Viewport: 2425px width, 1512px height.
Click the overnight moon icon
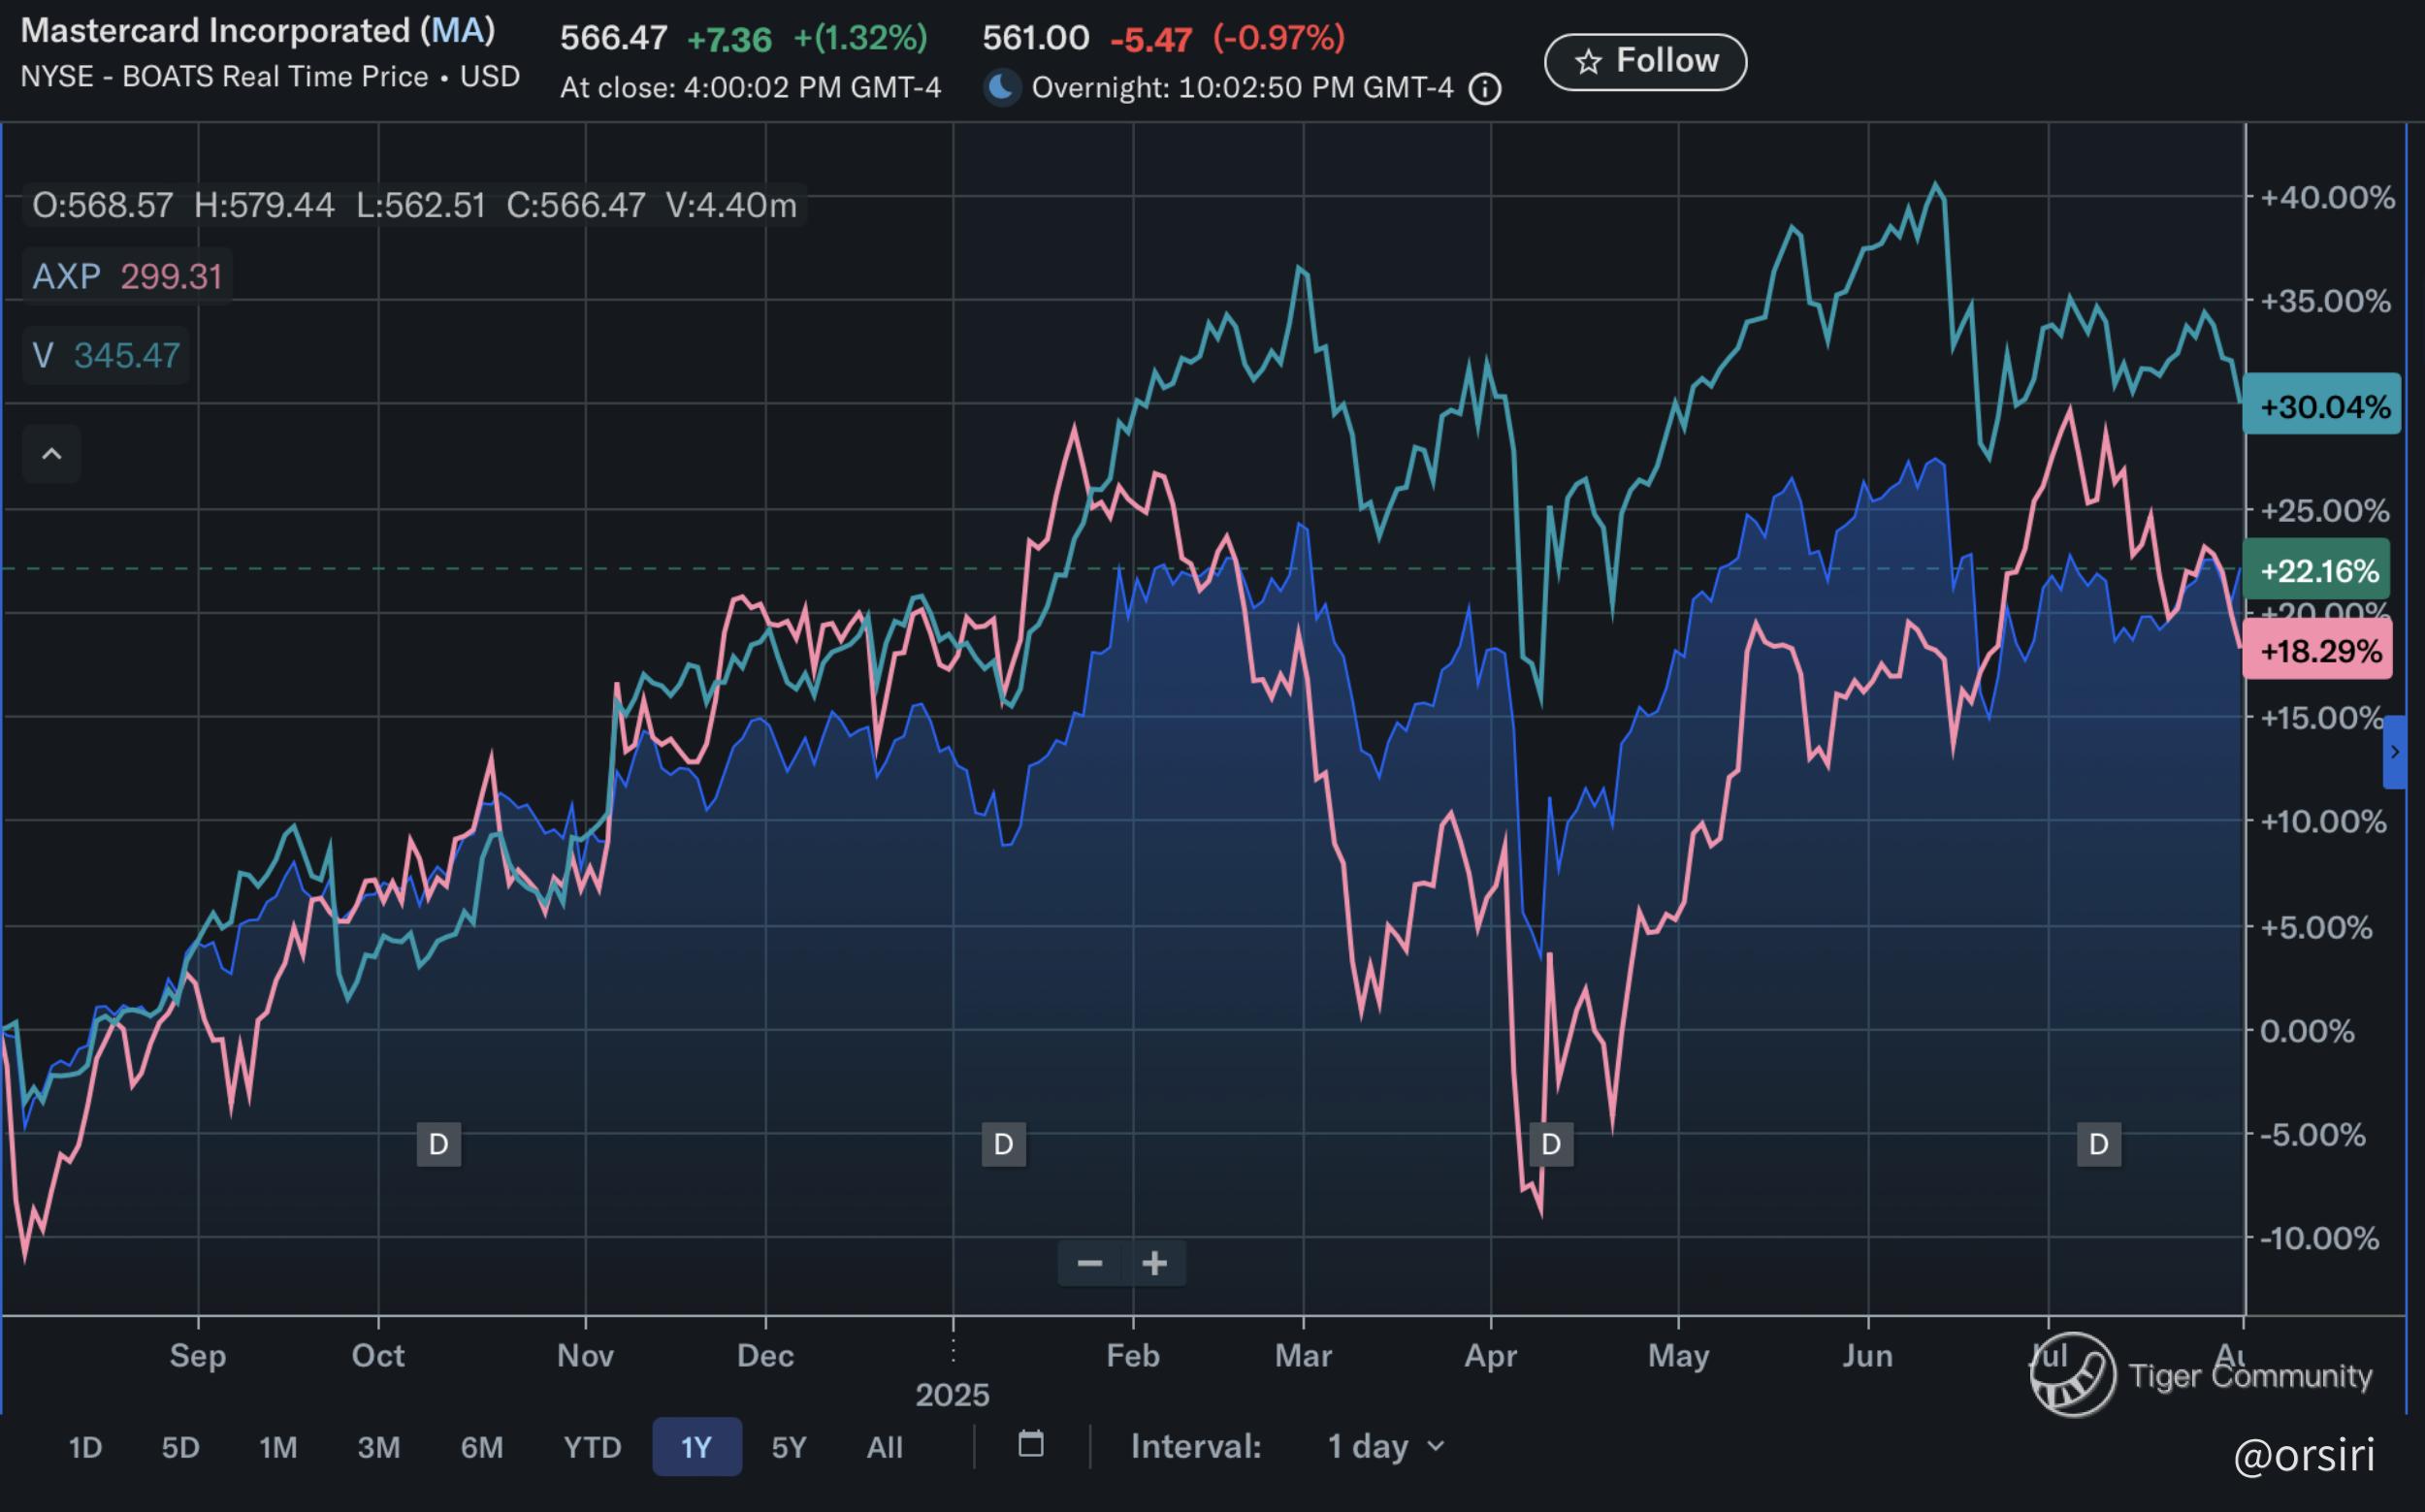click(x=1001, y=88)
